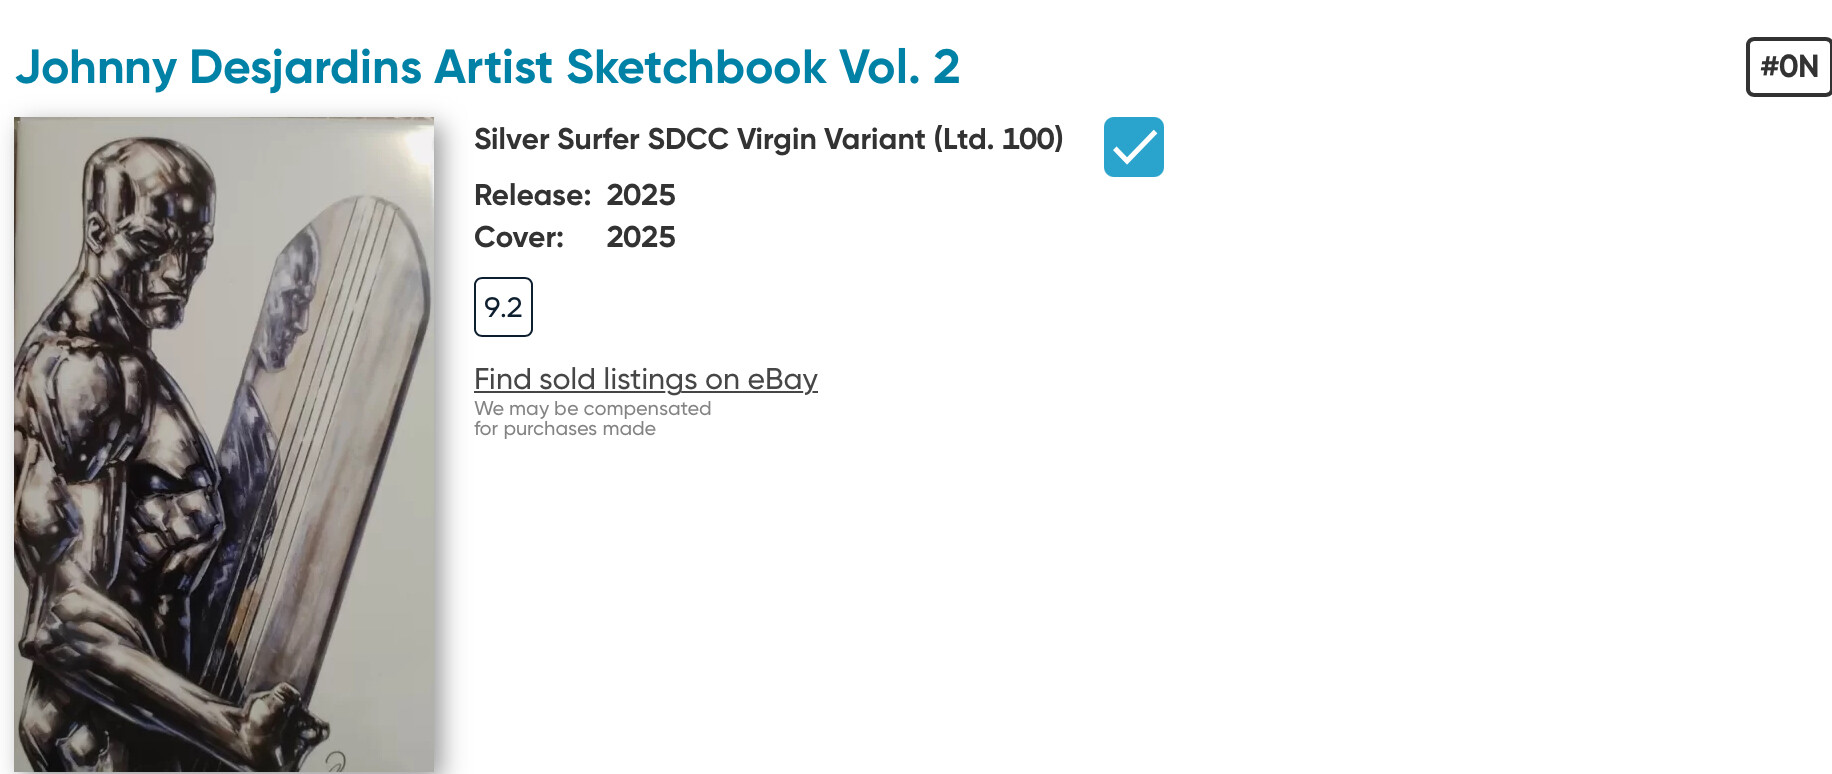This screenshot has width=1832, height=774.
Task: Click the '(Ltd. 100)' edition text
Action: (x=998, y=139)
